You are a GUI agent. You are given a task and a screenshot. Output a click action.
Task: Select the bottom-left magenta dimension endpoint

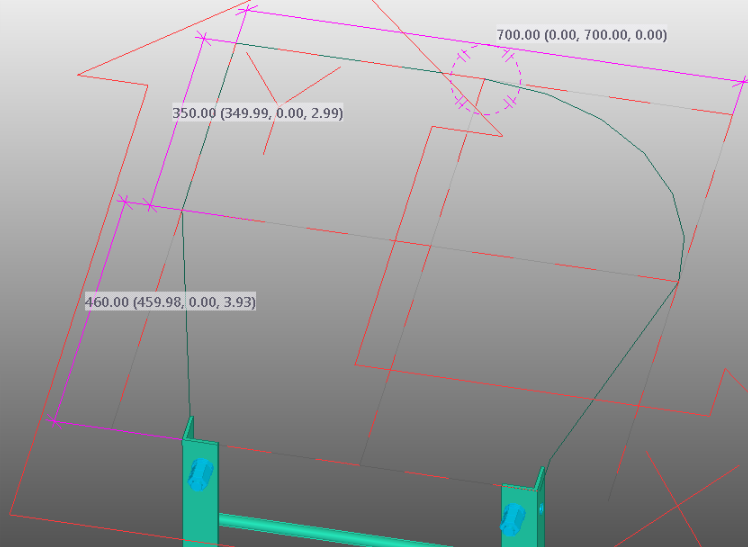(53, 421)
